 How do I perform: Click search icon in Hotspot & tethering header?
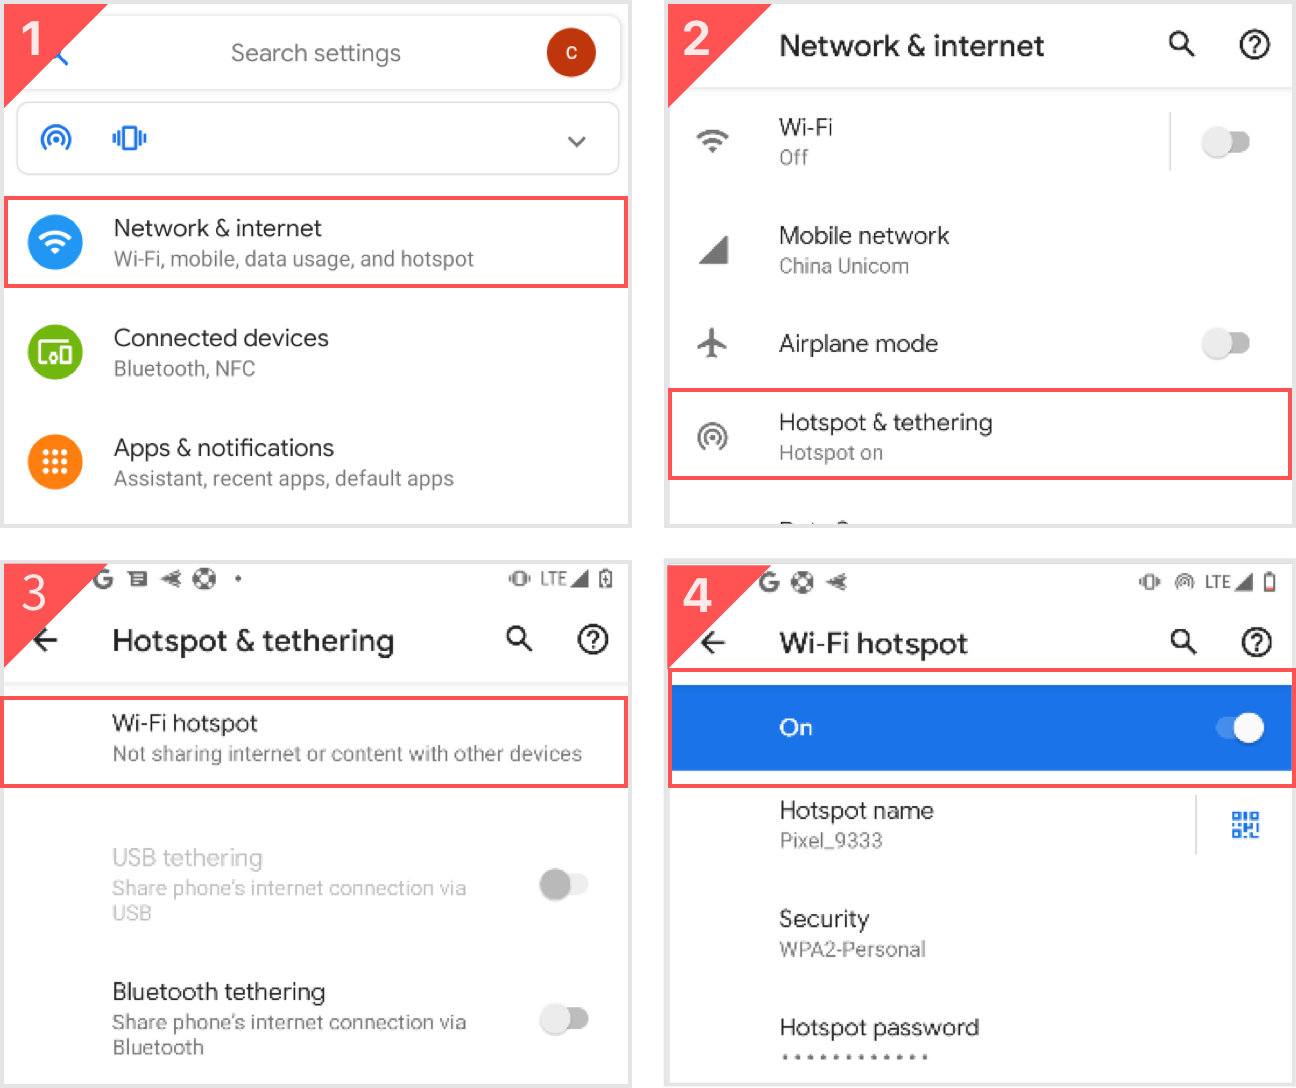tap(519, 638)
